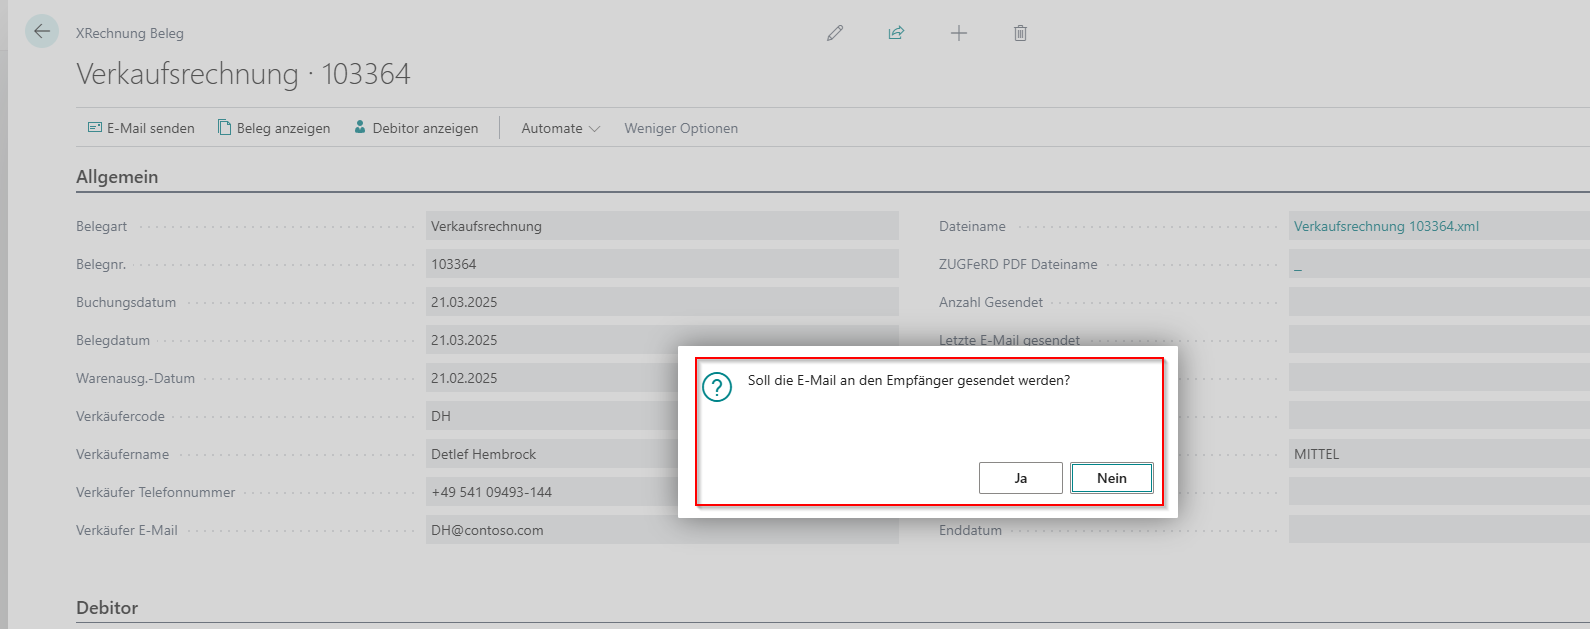Confirm sending with Ja button

point(1020,478)
